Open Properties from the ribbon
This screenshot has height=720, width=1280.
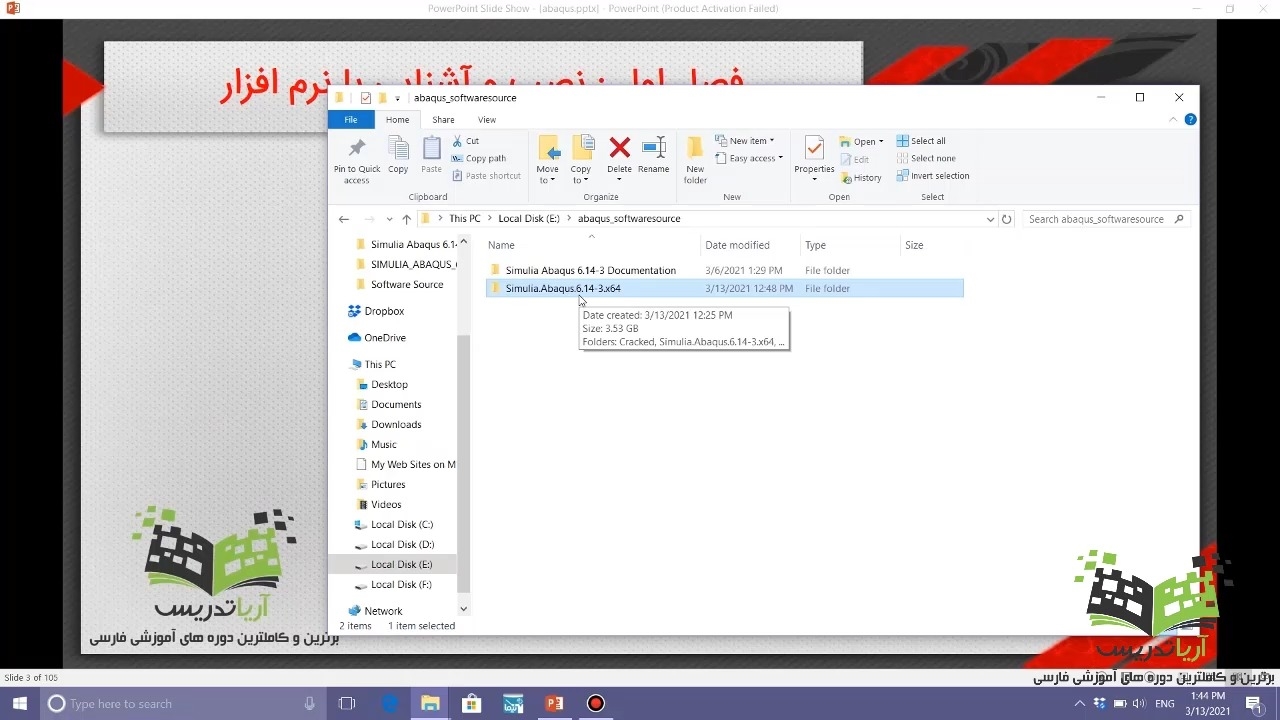coord(814,150)
